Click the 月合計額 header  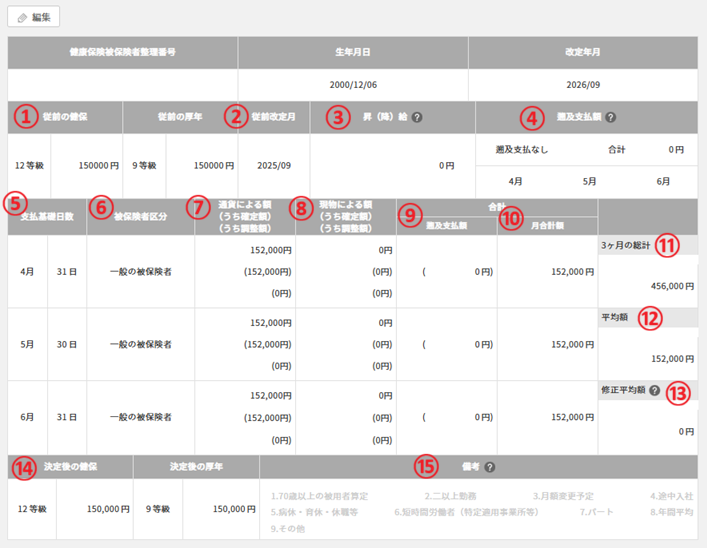coord(547,226)
